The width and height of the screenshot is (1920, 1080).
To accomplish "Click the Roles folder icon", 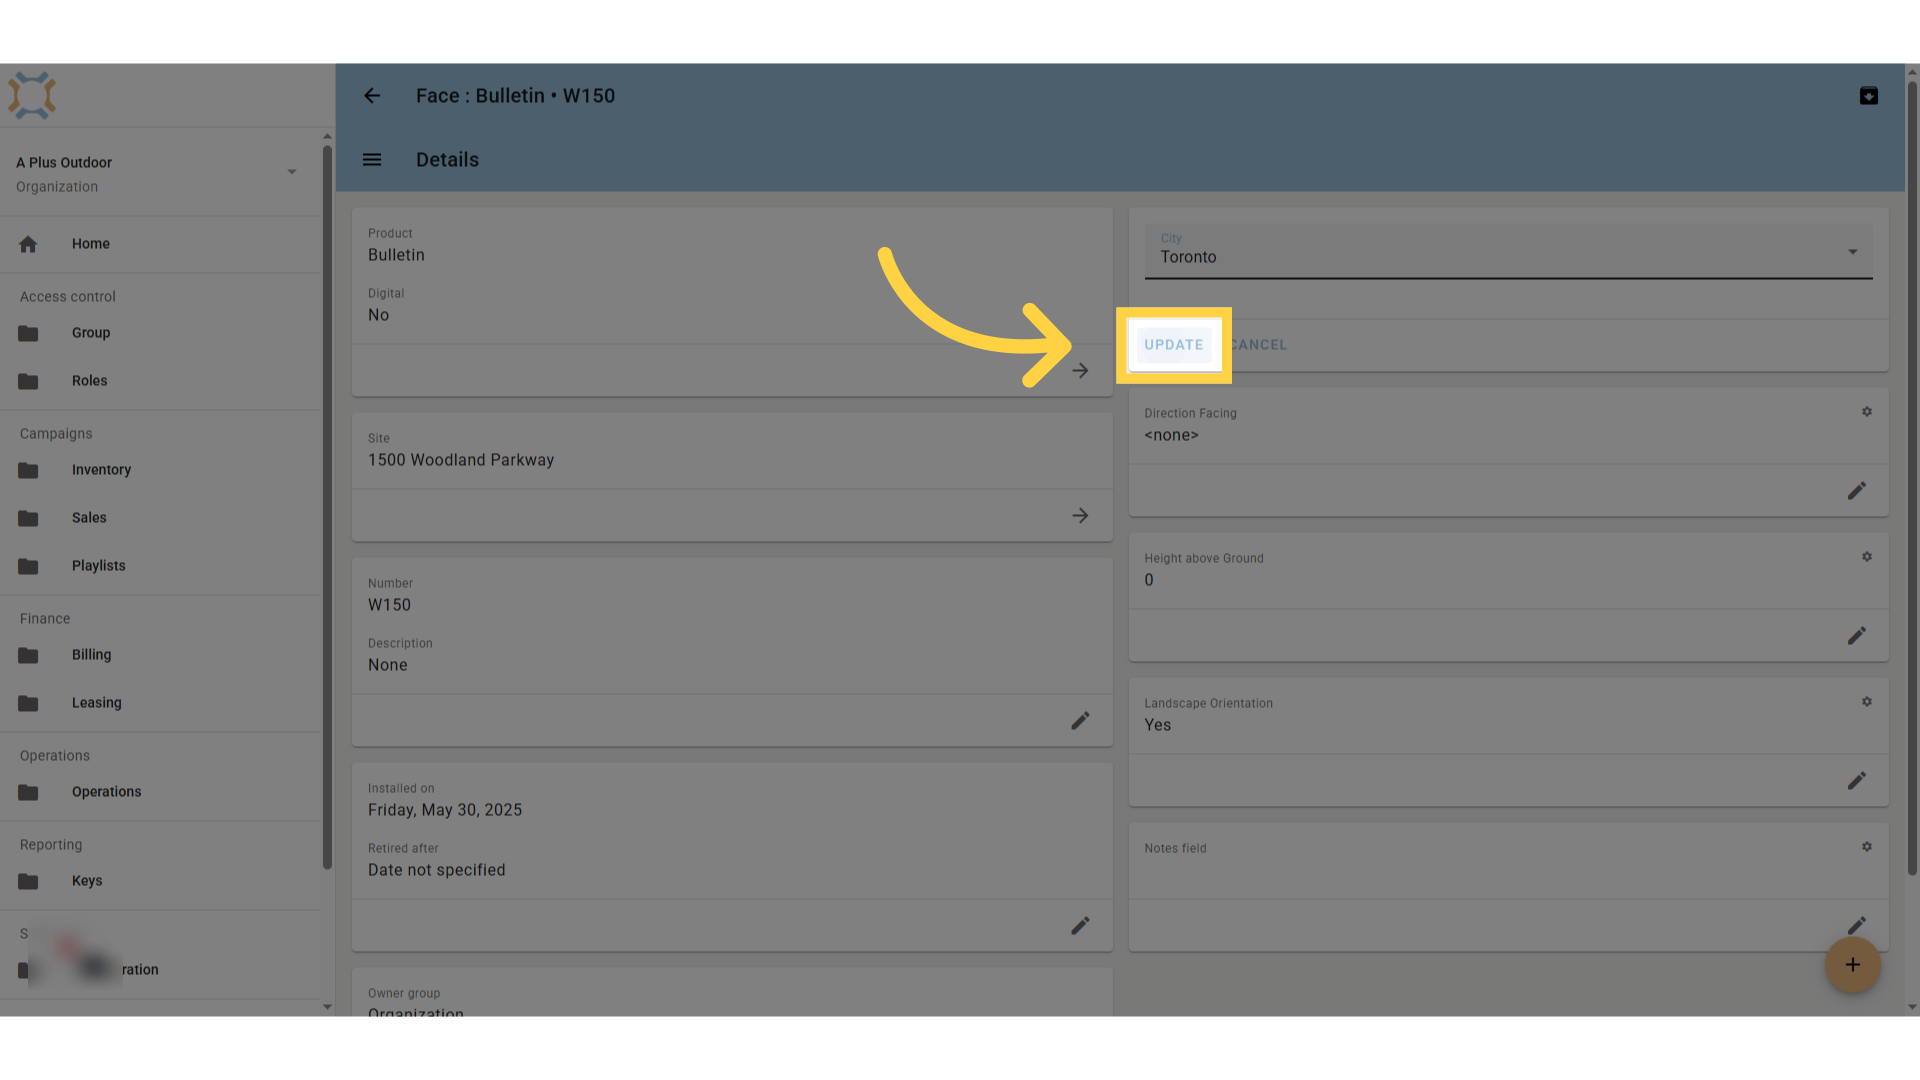I will (28, 381).
